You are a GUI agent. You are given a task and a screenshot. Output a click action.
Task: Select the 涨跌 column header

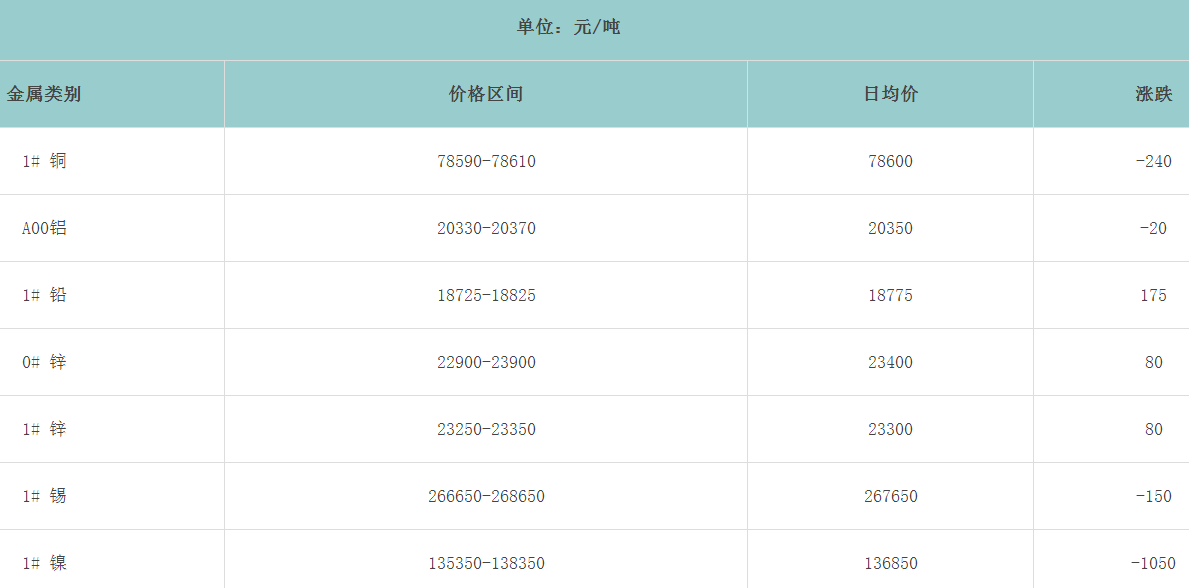[1153, 94]
